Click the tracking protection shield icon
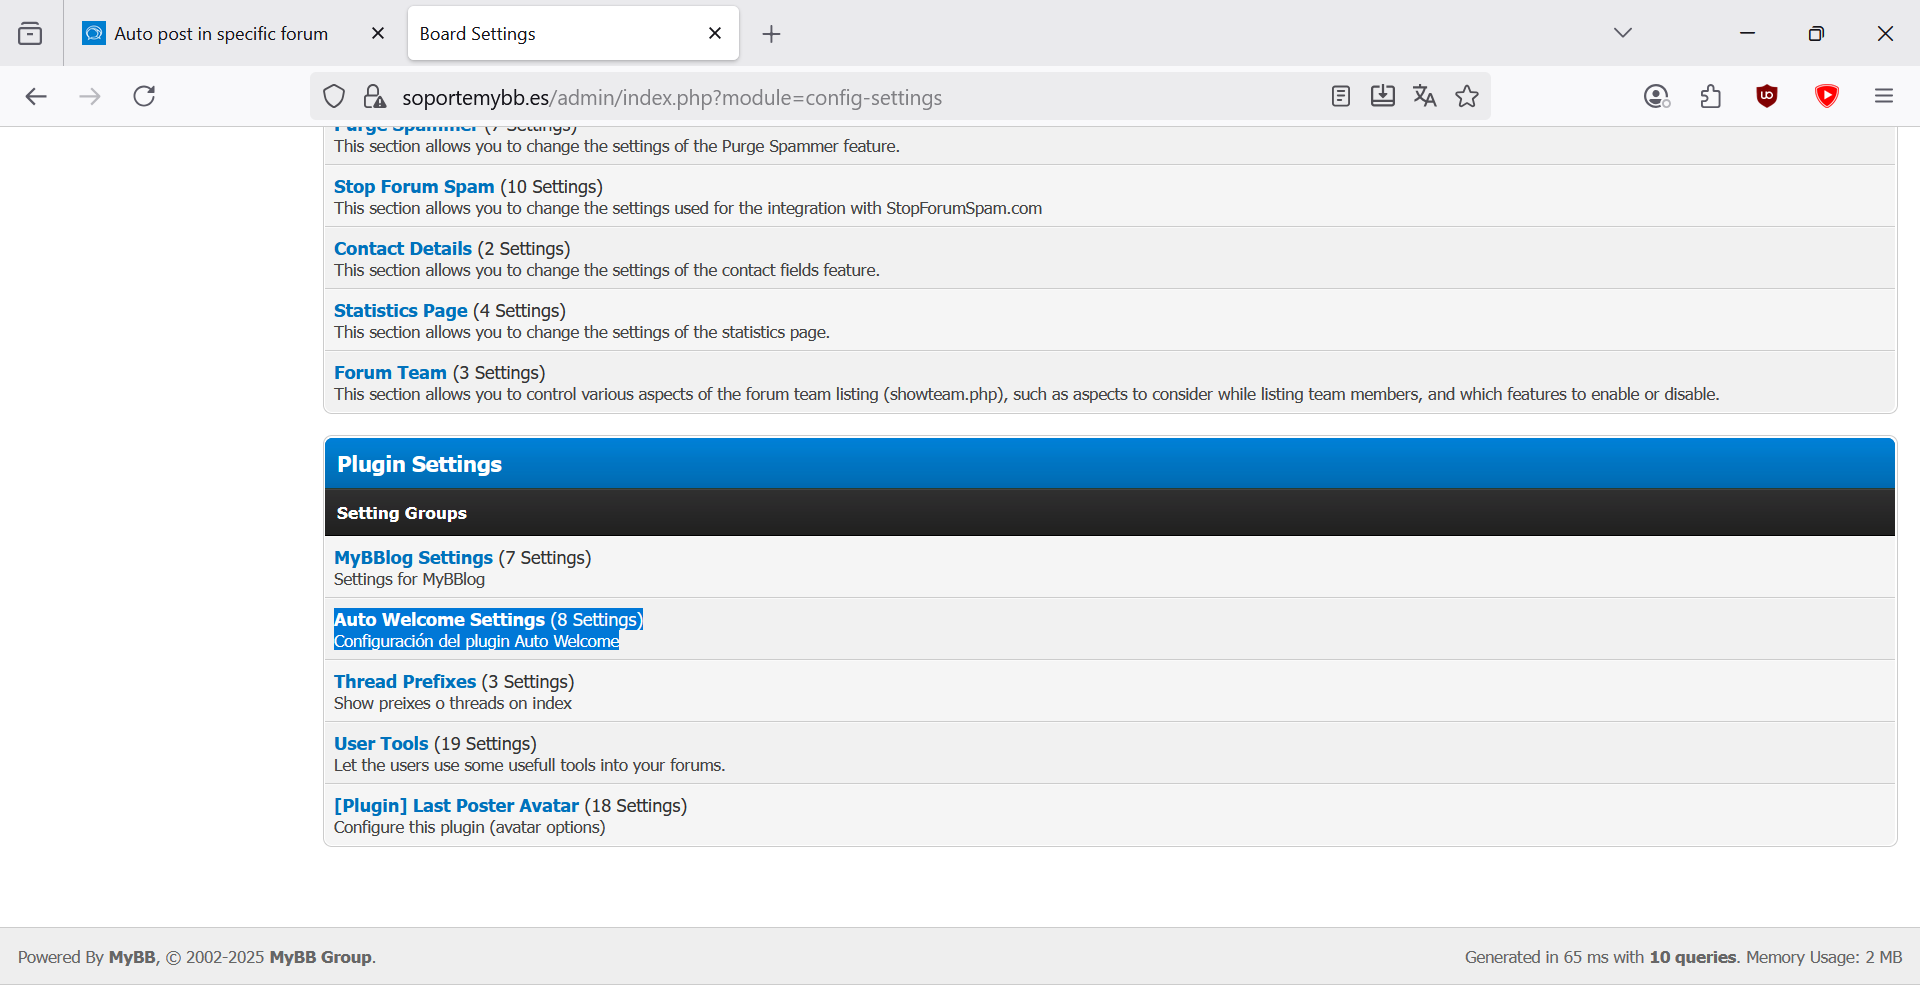1920x1008 pixels. coord(334,97)
